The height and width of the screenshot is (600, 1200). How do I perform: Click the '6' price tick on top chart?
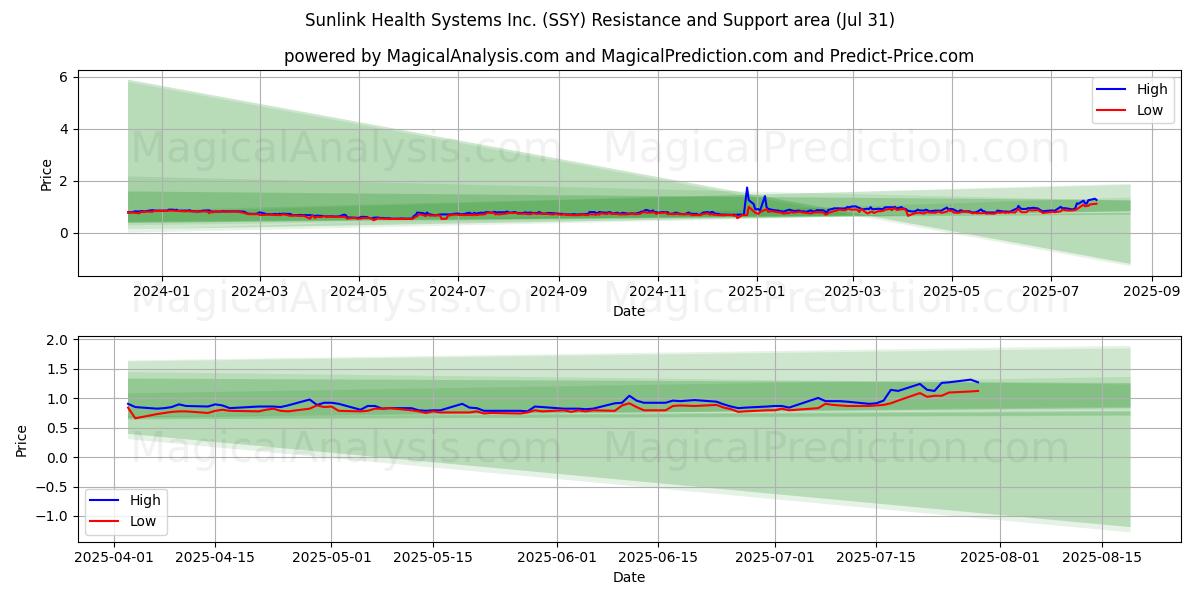pyautogui.click(x=63, y=77)
